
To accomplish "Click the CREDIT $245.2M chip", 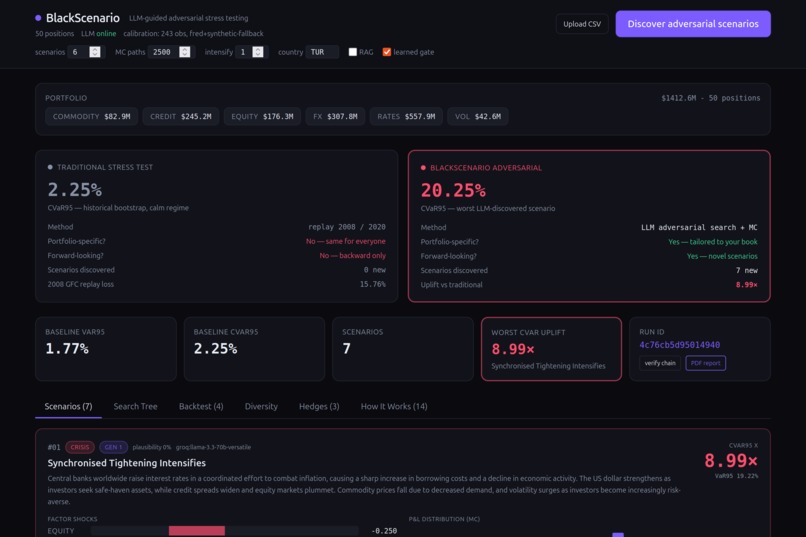I will tap(180, 117).
